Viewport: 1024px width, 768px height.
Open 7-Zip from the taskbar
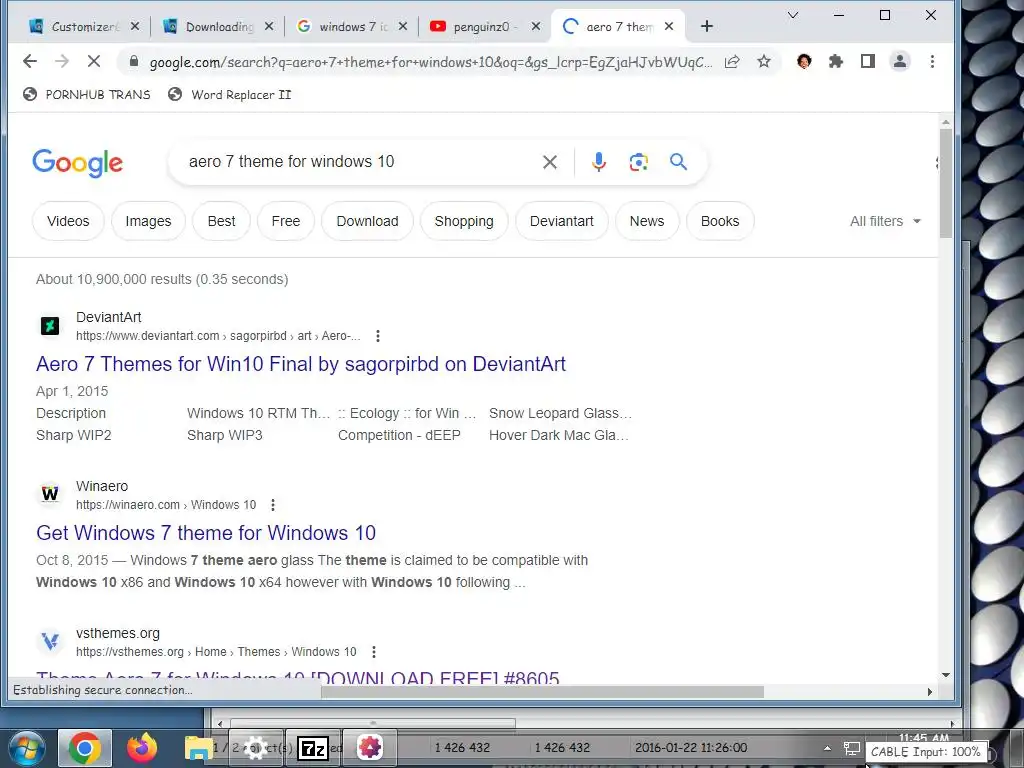click(313, 748)
